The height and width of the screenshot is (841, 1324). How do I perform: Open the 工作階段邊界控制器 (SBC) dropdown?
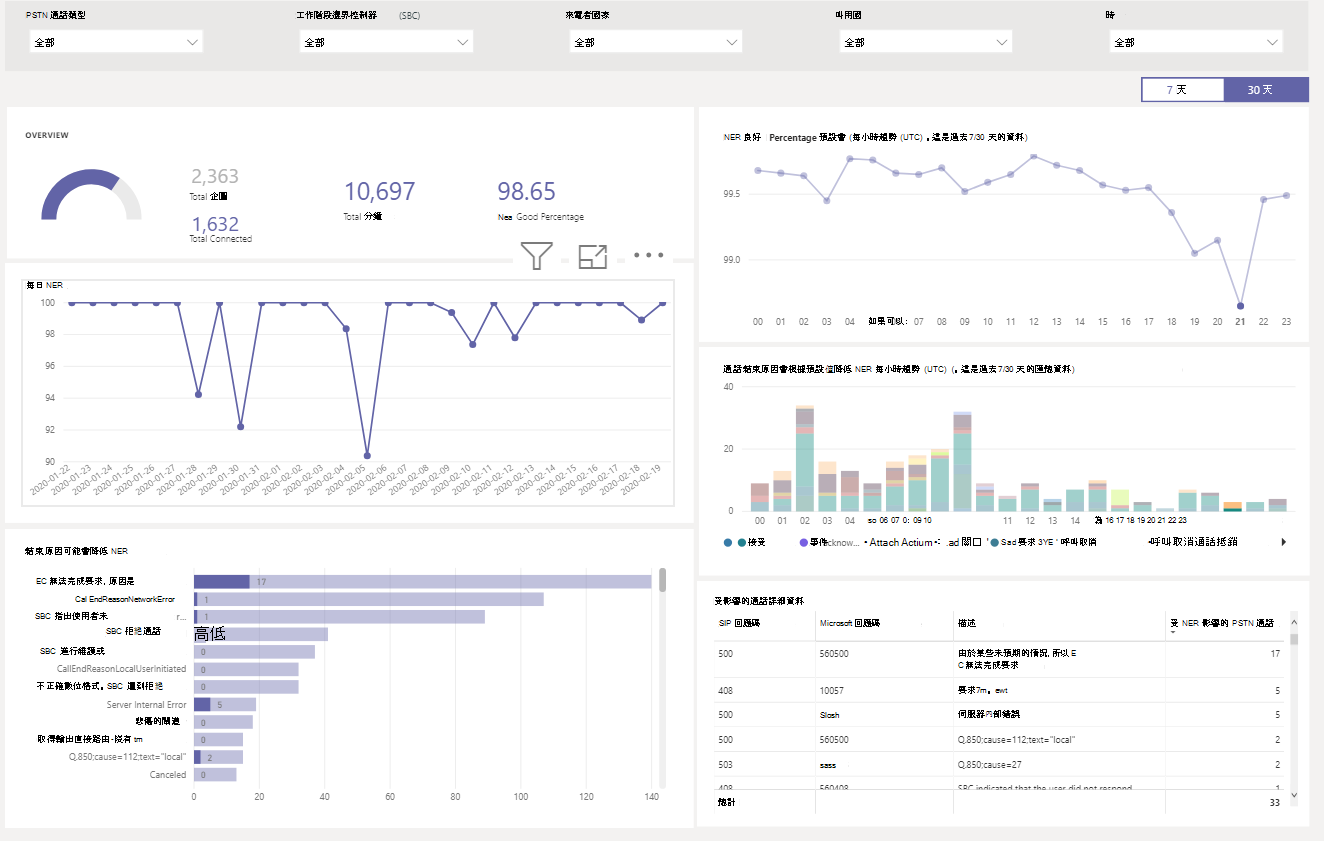pos(386,42)
